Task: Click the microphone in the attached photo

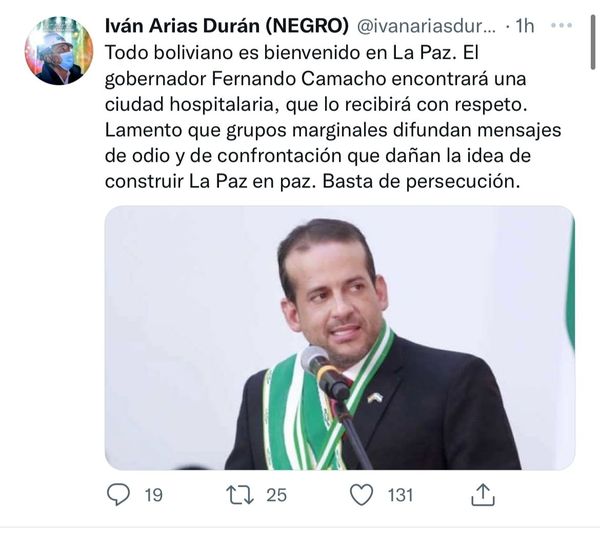Action: click(325, 372)
